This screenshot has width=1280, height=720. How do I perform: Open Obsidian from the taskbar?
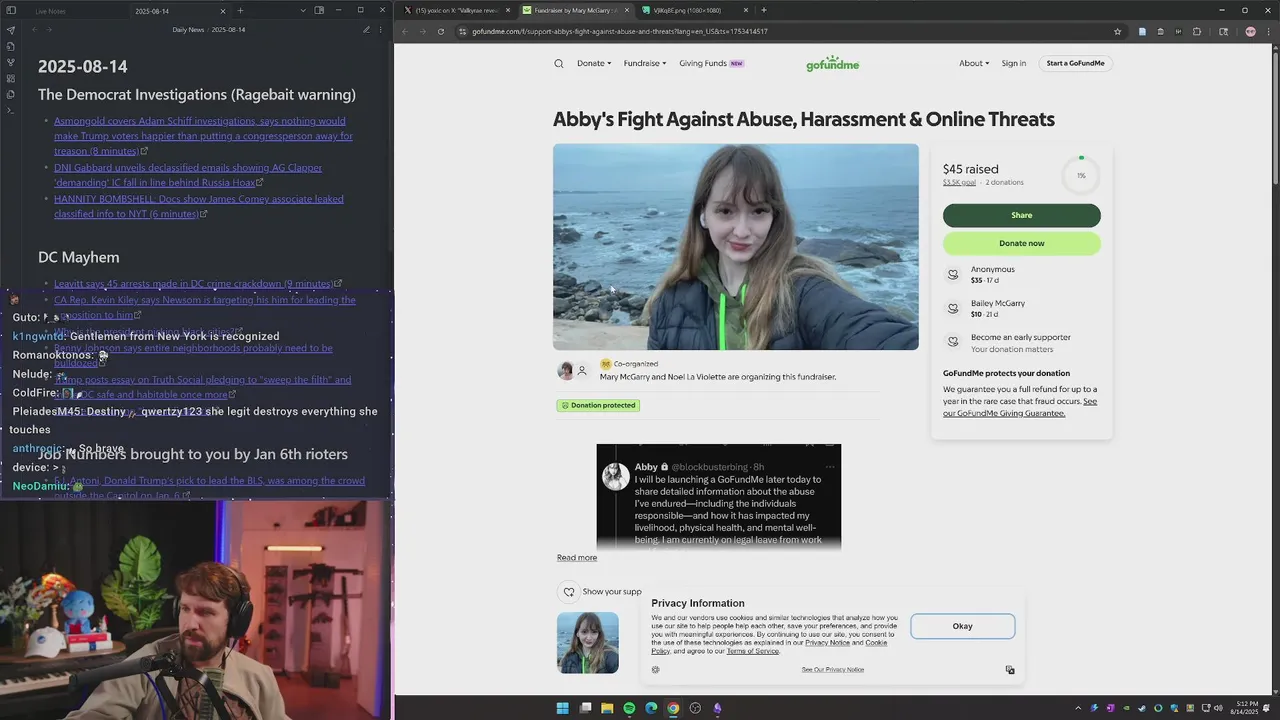coord(717,708)
